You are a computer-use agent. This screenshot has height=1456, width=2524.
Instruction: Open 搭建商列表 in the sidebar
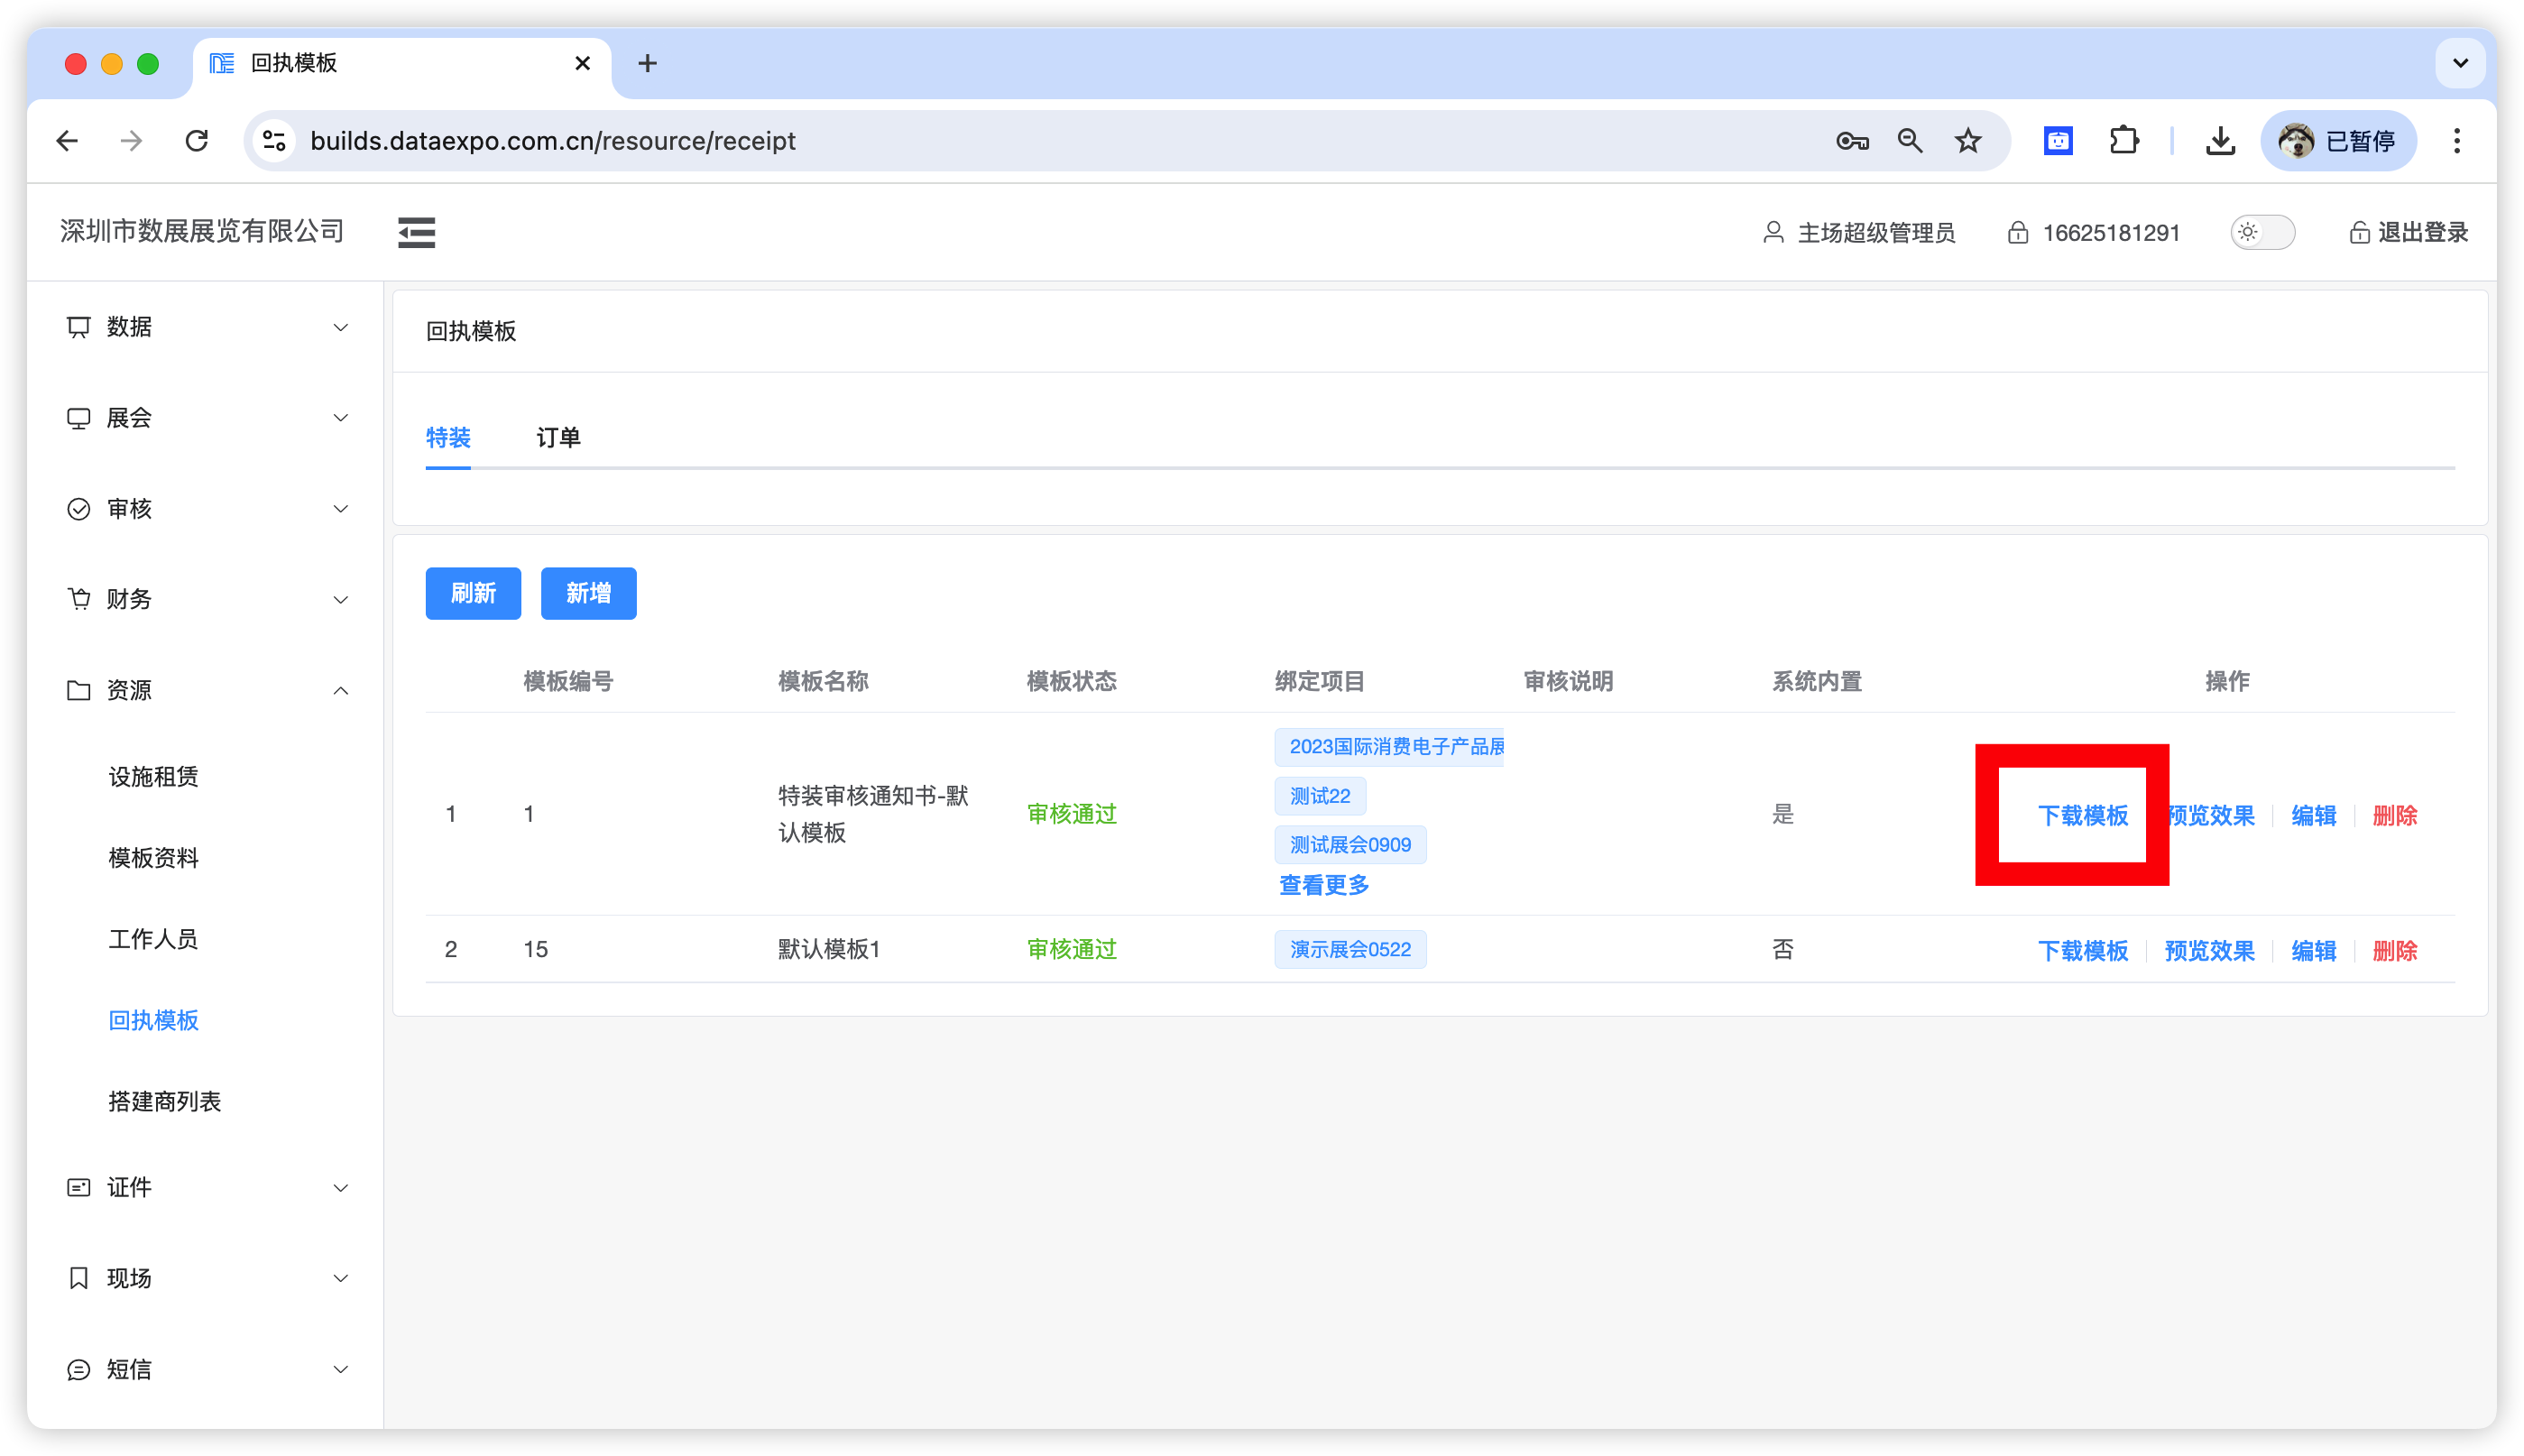(164, 1101)
